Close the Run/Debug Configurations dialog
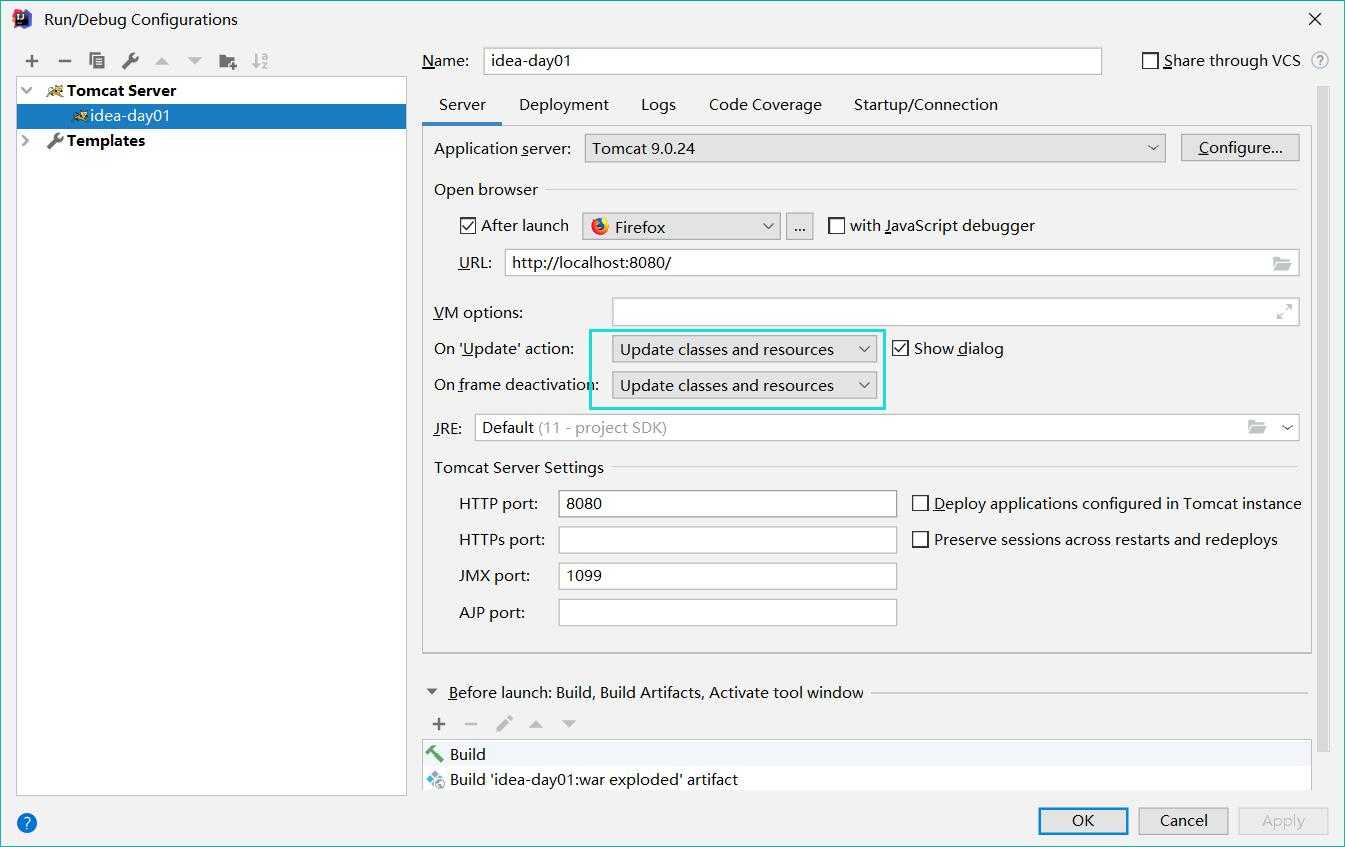The image size is (1345, 847). tap(1315, 19)
